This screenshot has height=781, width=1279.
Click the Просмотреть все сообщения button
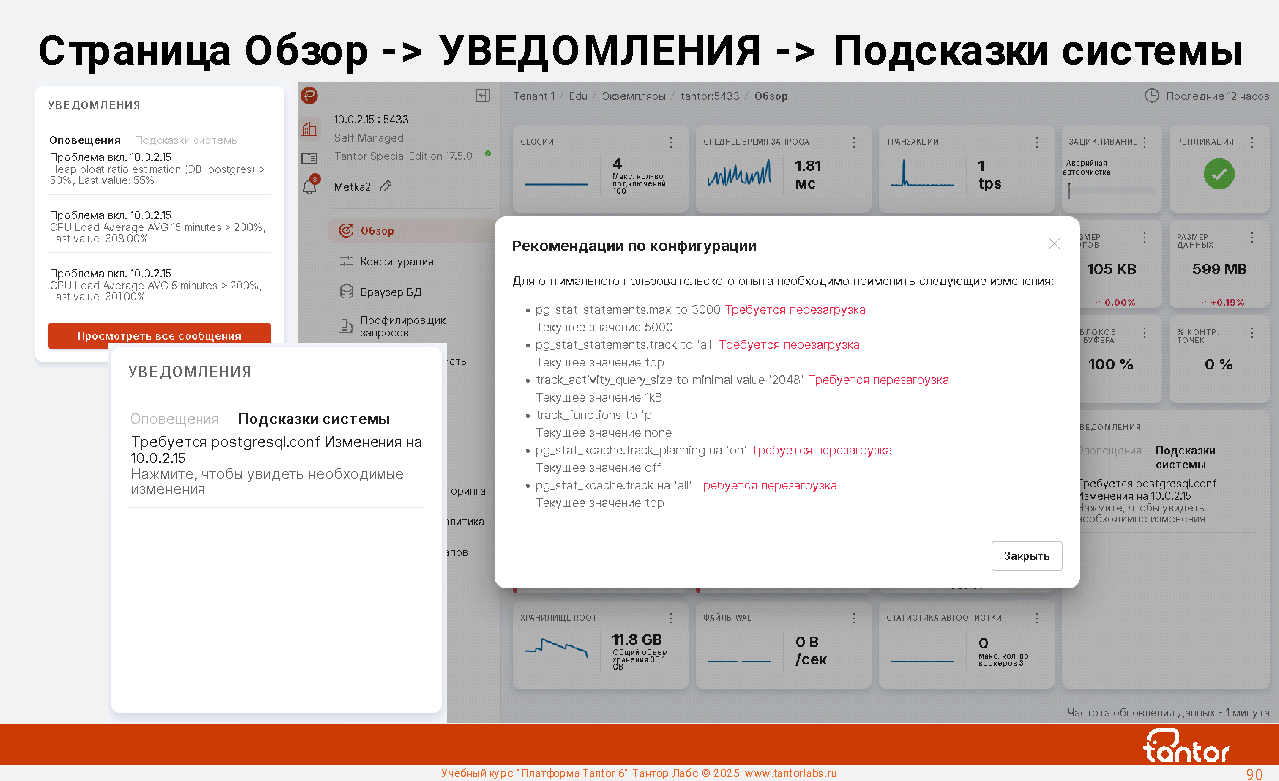point(159,336)
